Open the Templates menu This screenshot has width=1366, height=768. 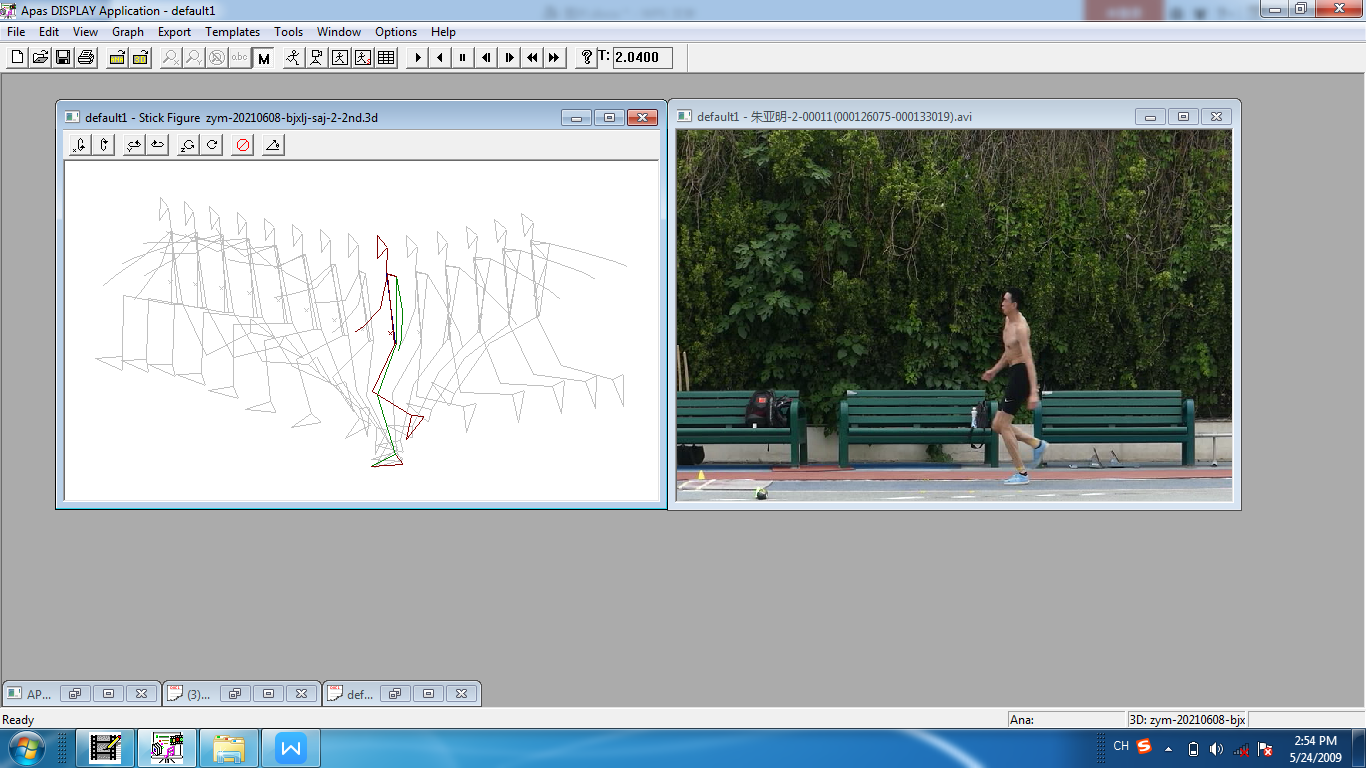click(x=232, y=32)
